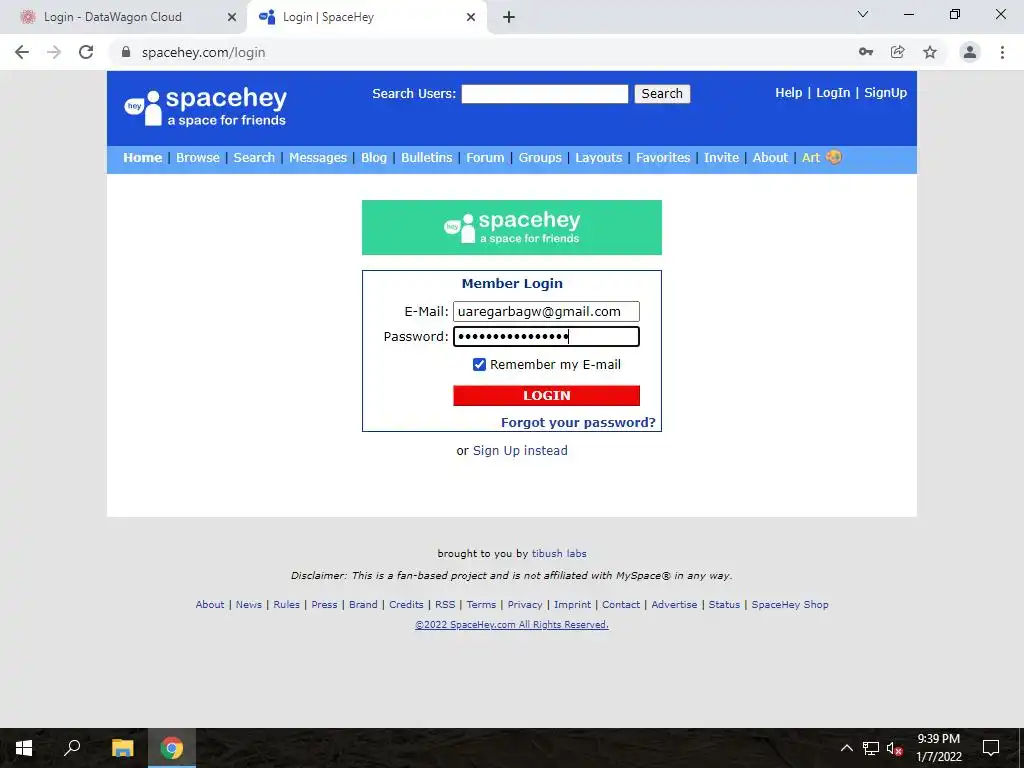Viewport: 1024px width, 768px height.
Task: Click the E-Mail input field
Action: pyautogui.click(x=546, y=312)
